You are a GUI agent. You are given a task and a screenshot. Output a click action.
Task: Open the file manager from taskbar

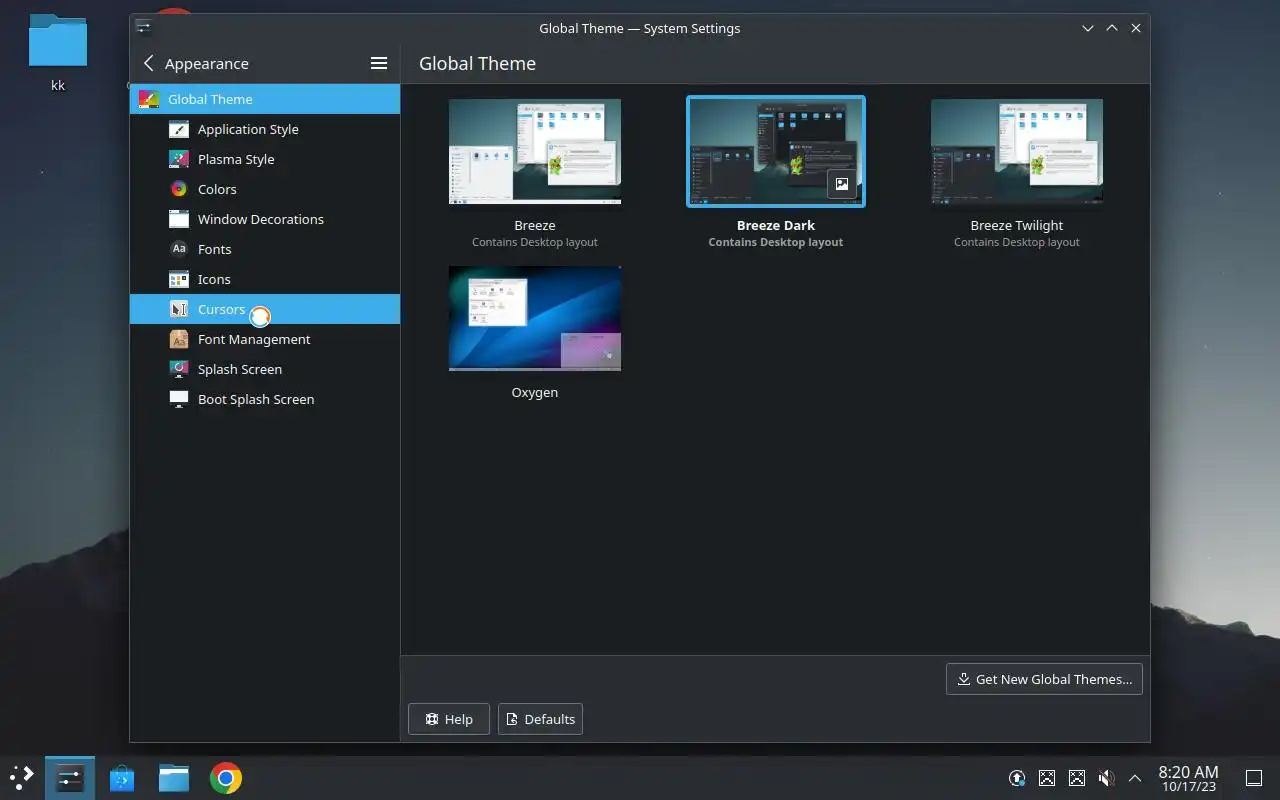[x=174, y=778]
